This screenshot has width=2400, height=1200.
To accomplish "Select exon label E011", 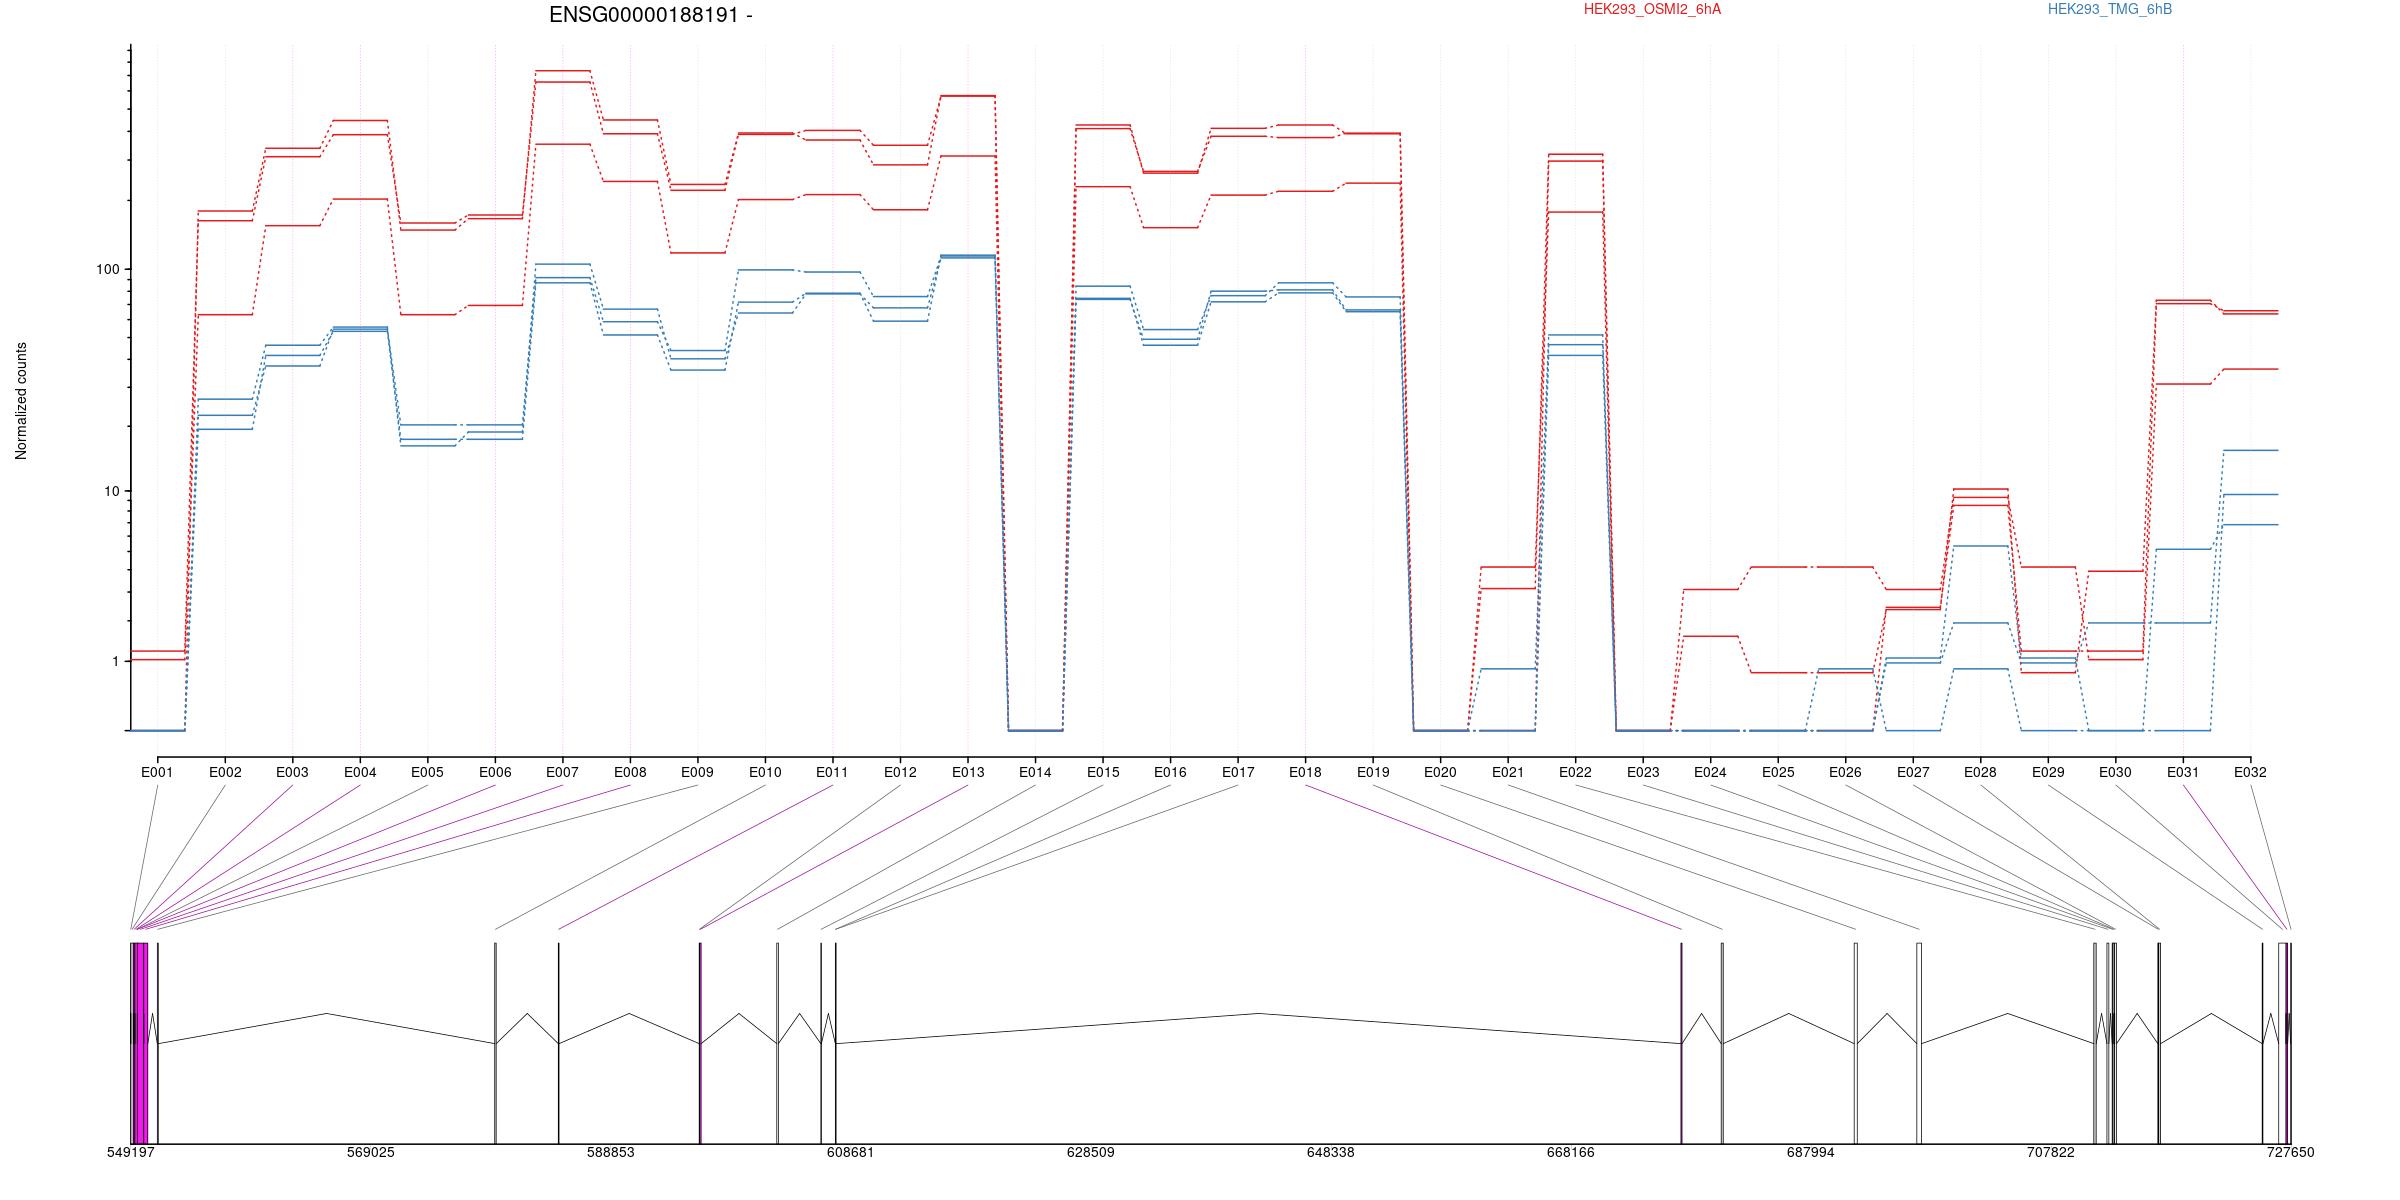I will click(x=832, y=772).
